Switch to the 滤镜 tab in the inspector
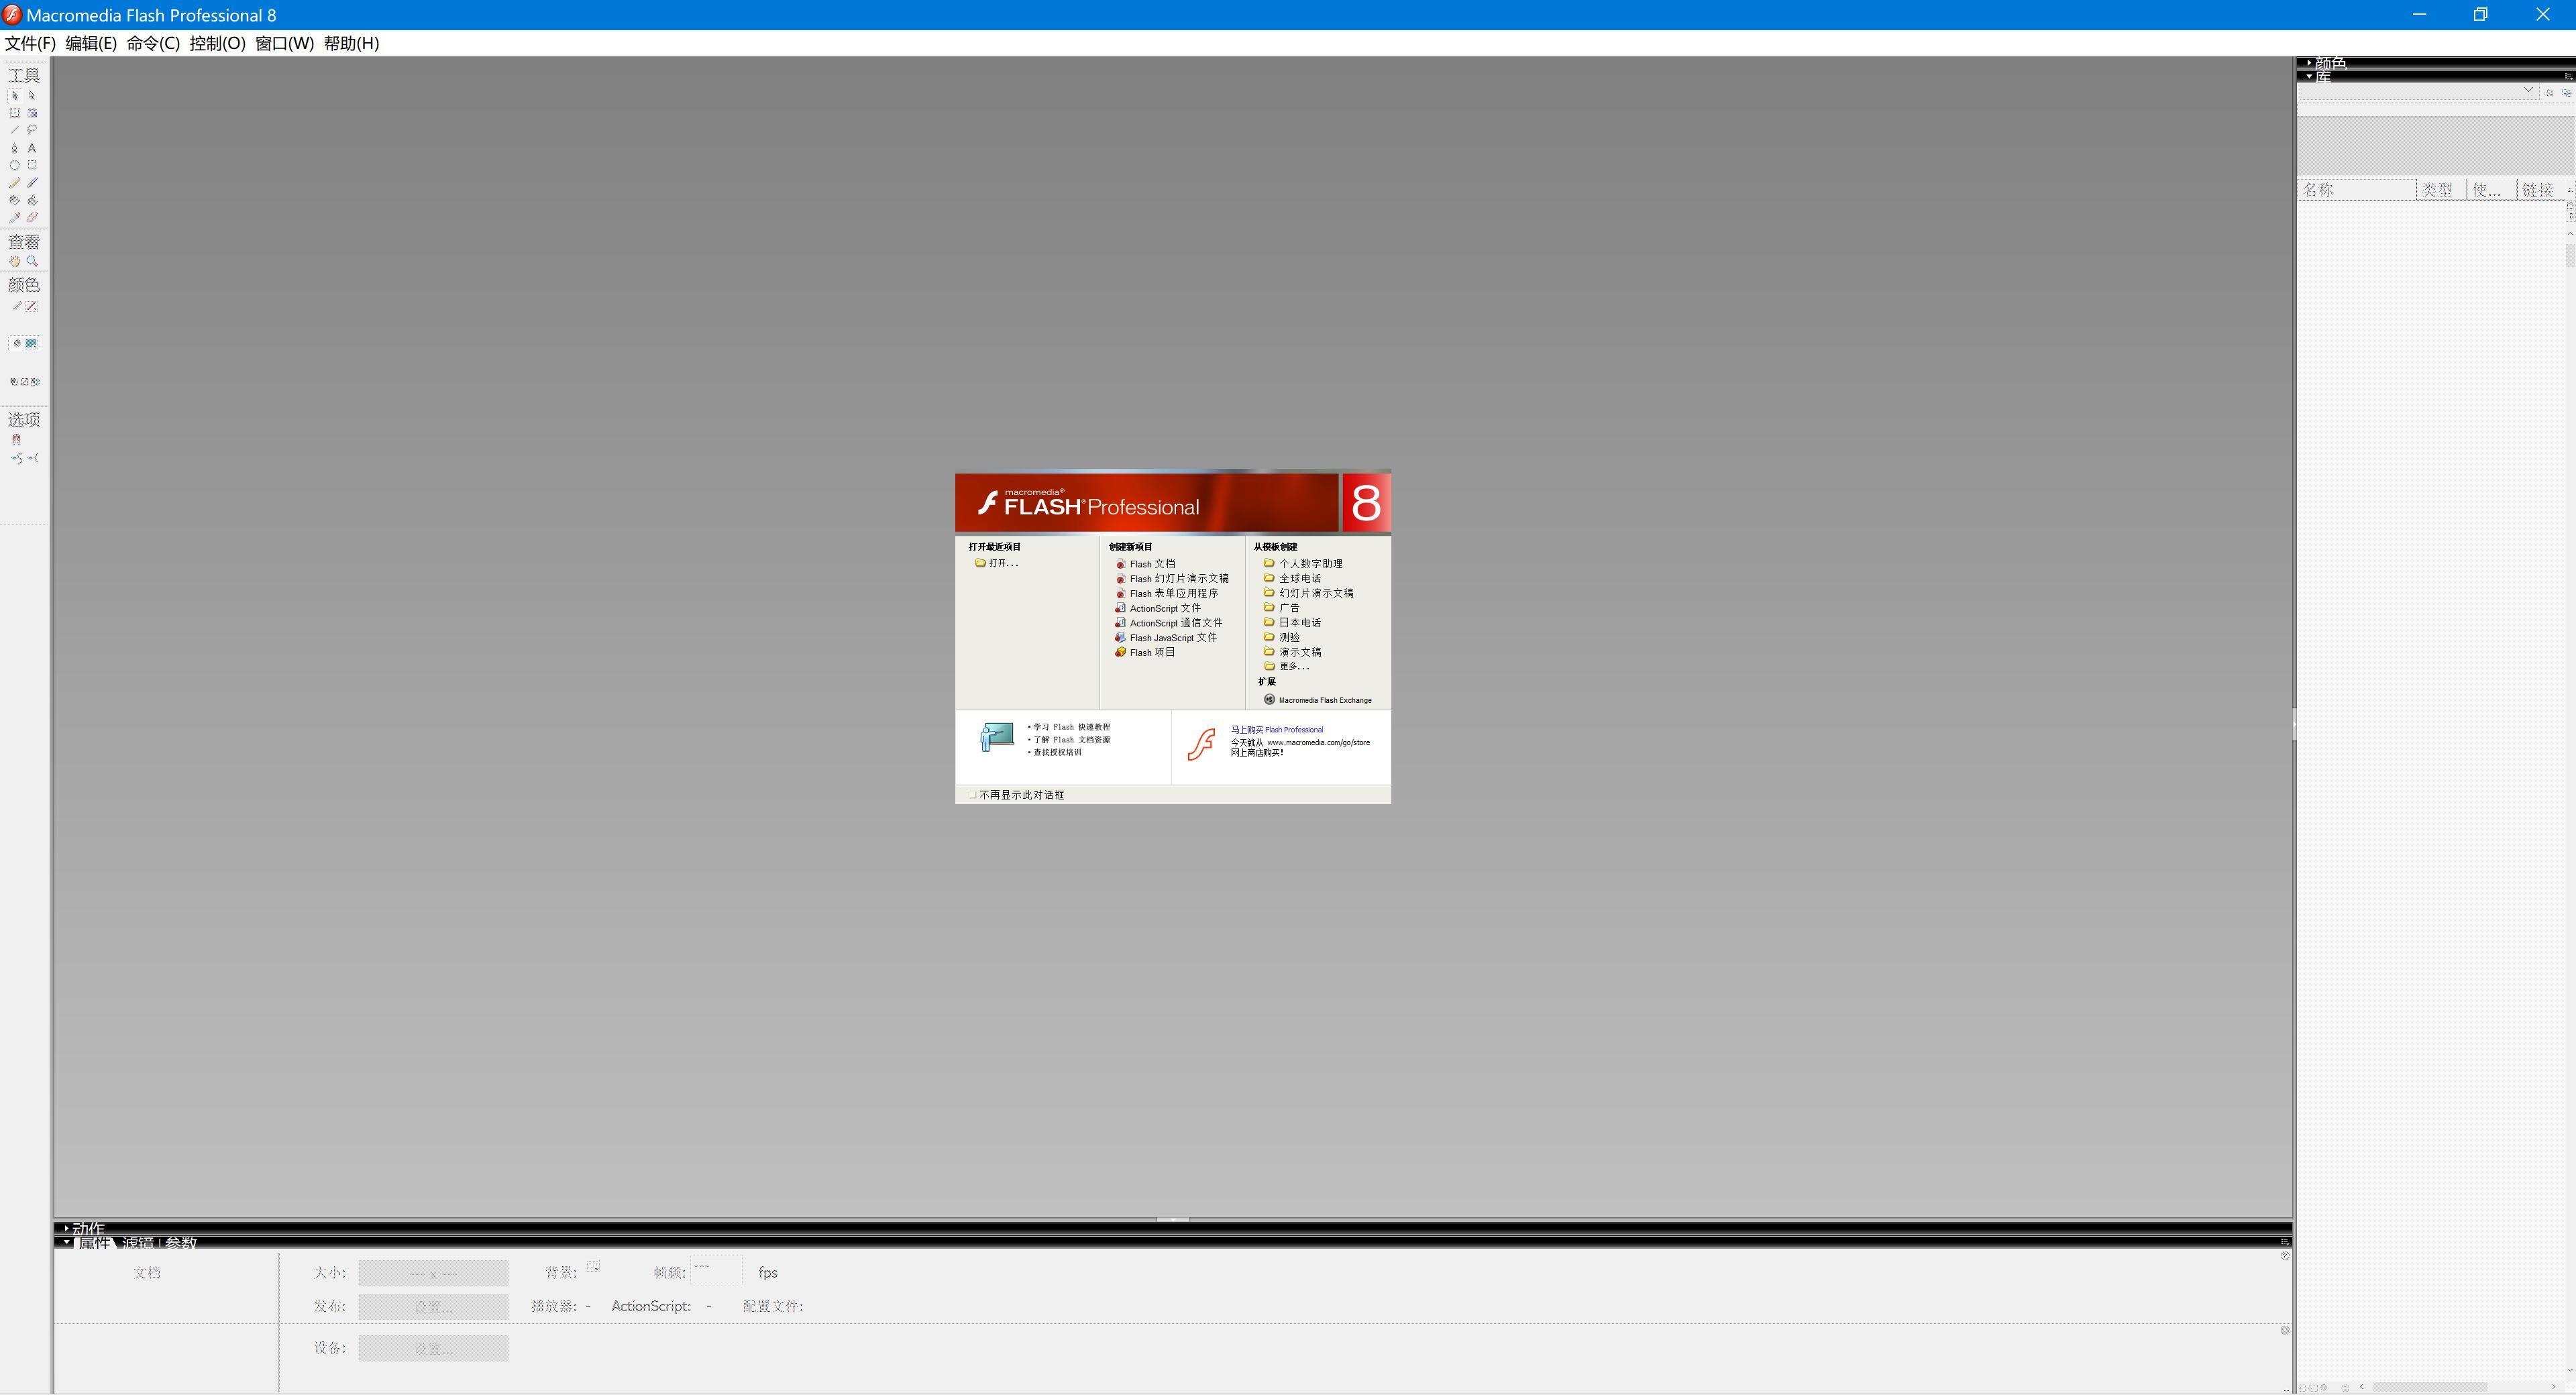 click(x=139, y=1243)
